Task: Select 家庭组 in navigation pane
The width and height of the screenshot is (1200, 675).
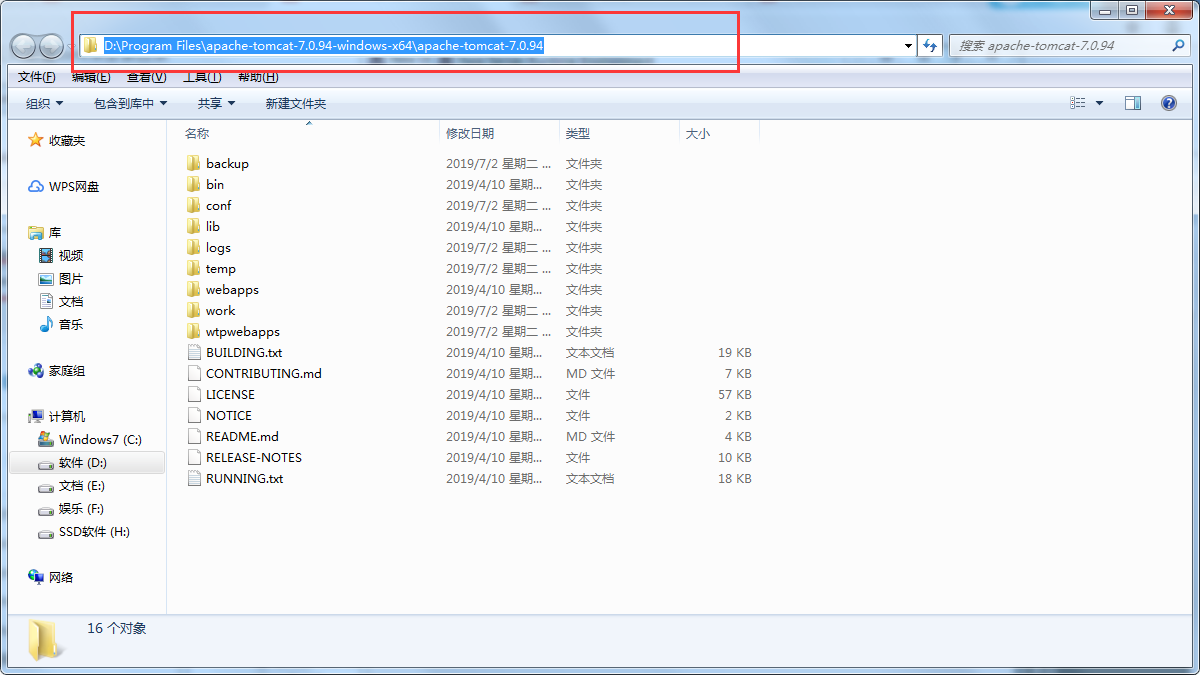Action: tap(57, 370)
